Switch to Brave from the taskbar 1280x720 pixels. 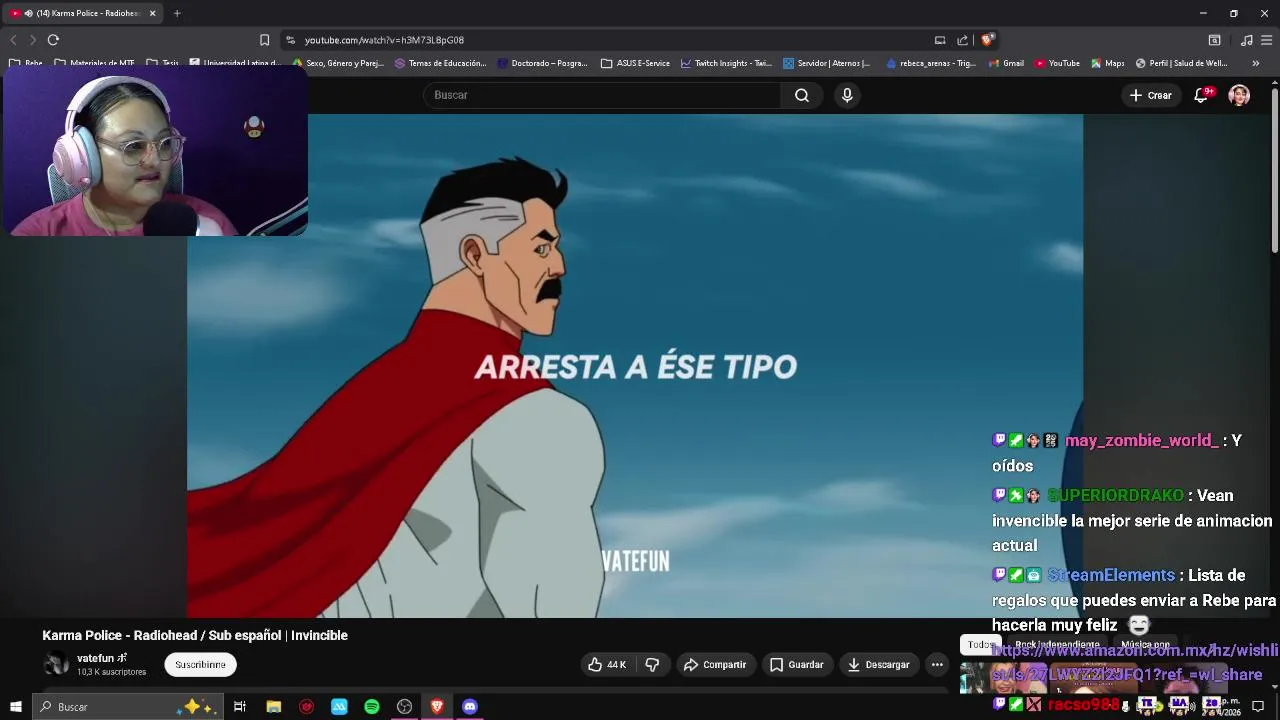tap(437, 707)
